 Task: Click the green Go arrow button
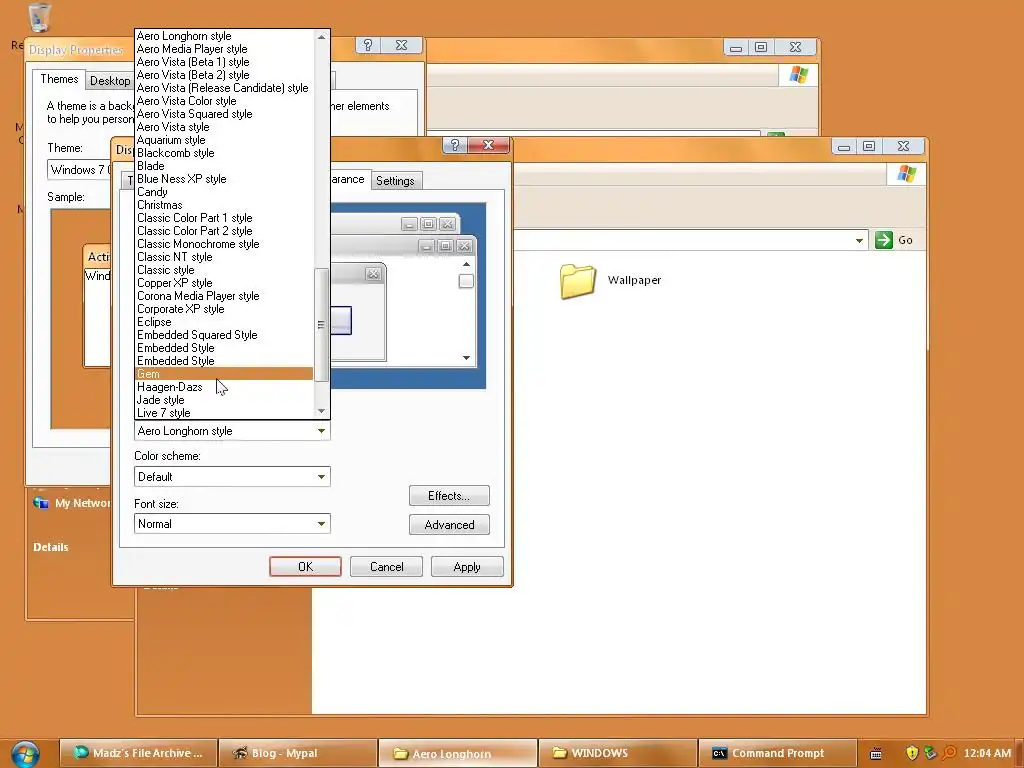click(884, 240)
